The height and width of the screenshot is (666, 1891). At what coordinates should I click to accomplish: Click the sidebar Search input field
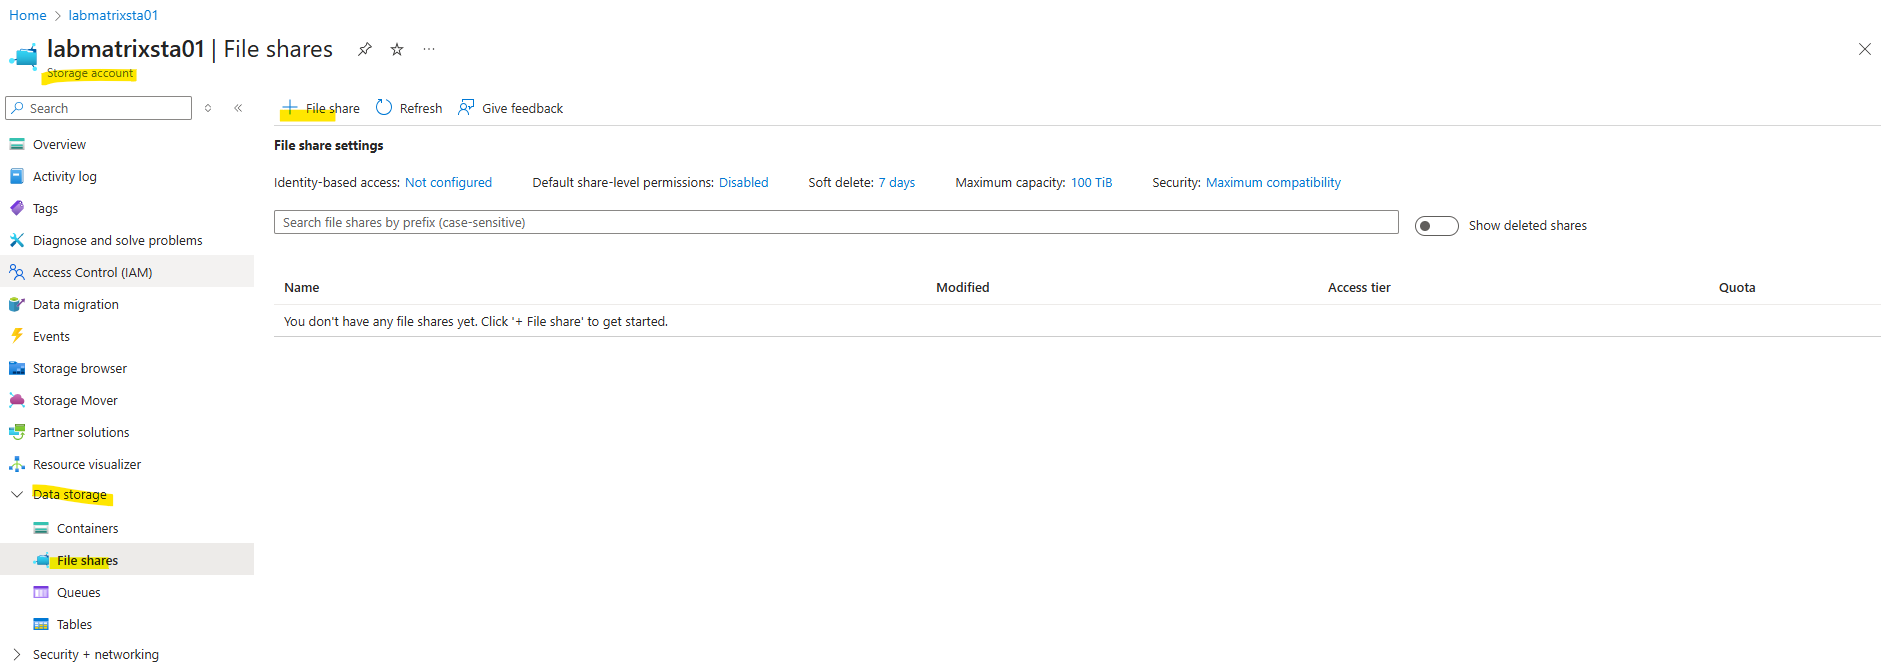[x=98, y=108]
